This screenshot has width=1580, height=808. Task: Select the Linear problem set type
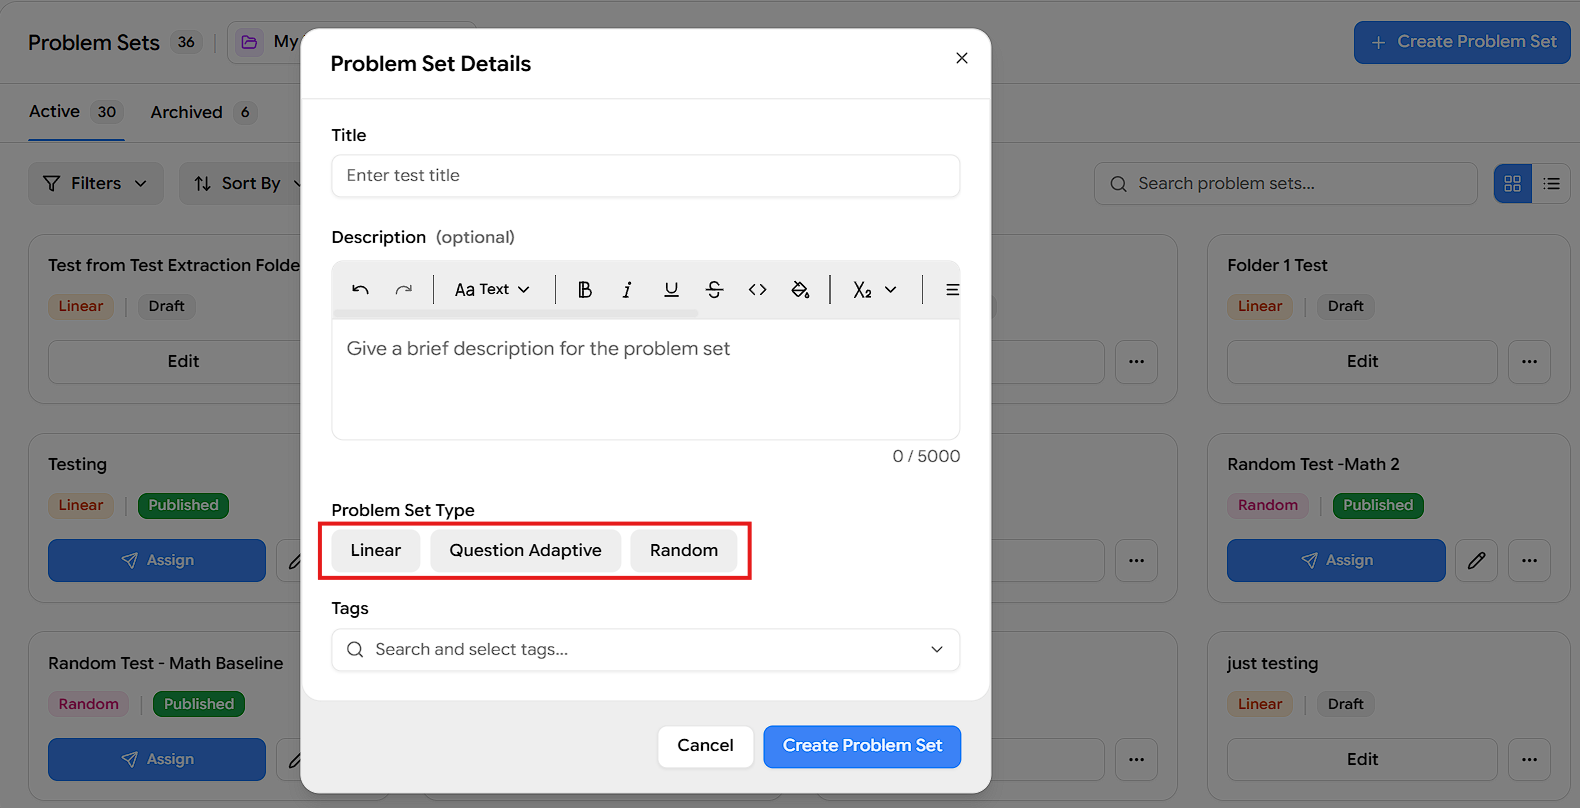tap(376, 551)
